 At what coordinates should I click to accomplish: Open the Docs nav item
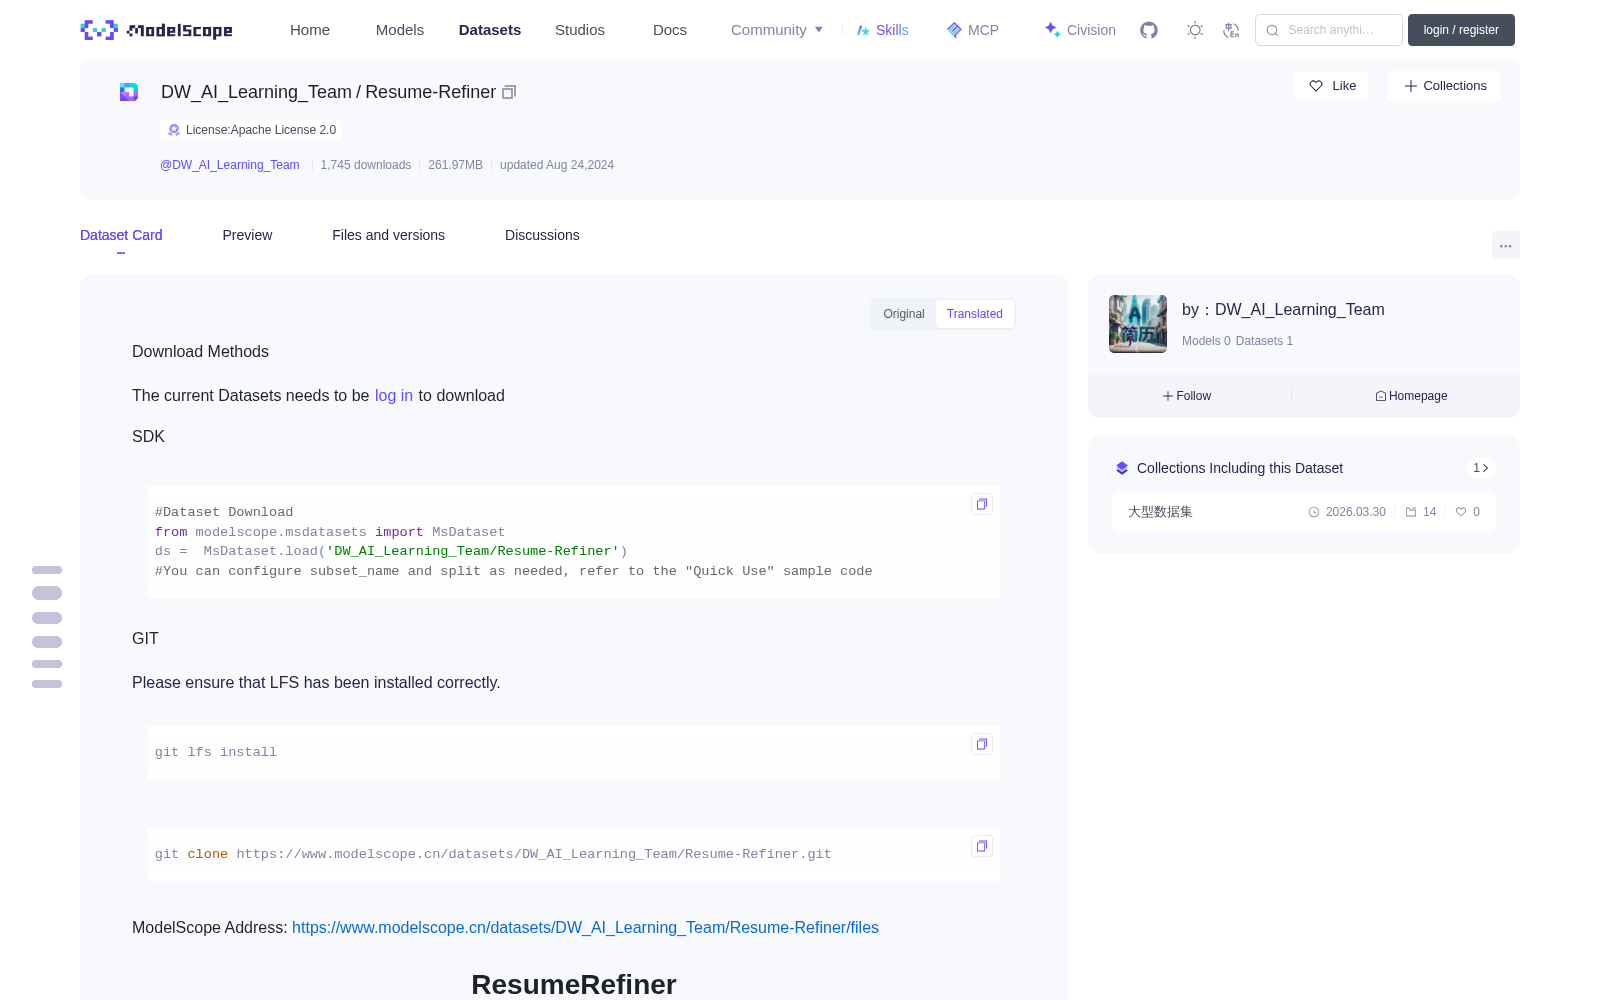(670, 30)
